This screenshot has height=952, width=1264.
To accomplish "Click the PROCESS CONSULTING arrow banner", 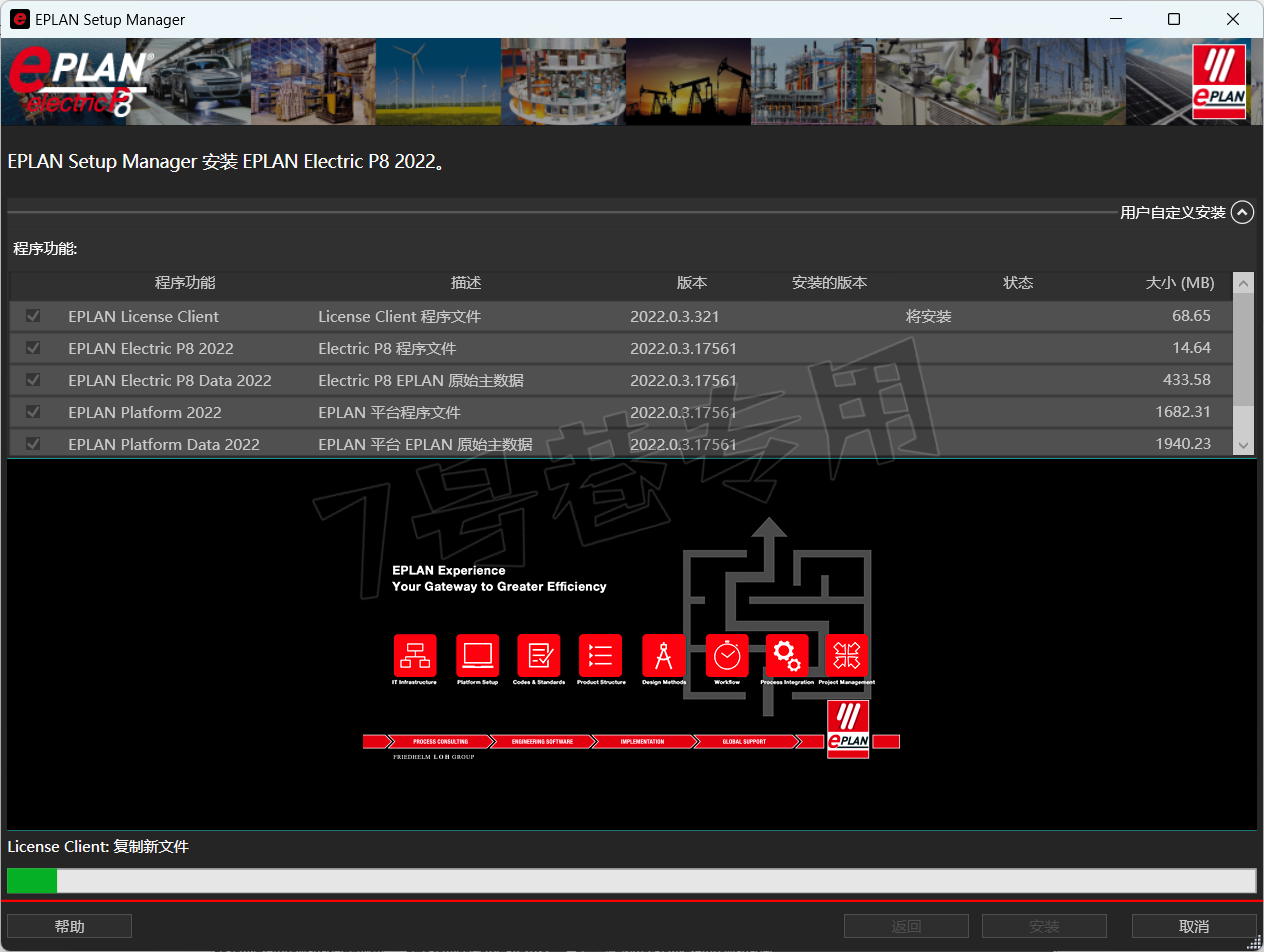I will tap(440, 741).
